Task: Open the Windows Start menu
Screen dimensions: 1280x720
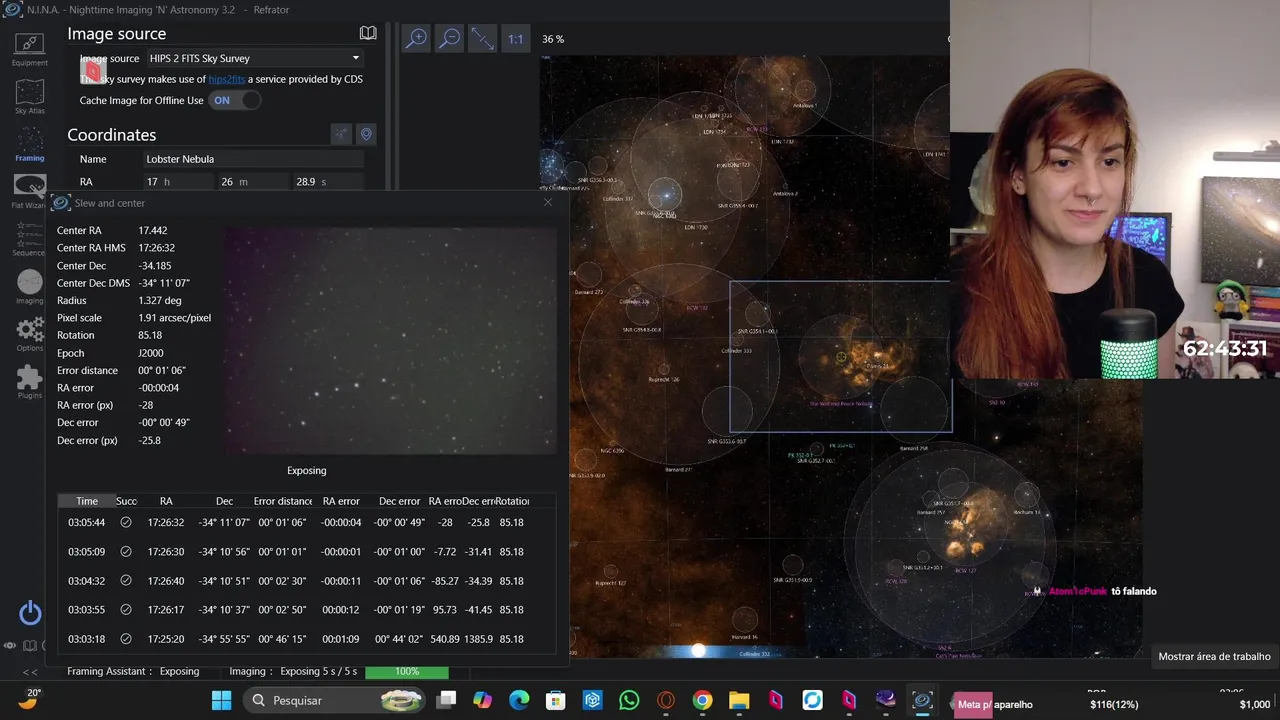Action: tap(222, 700)
